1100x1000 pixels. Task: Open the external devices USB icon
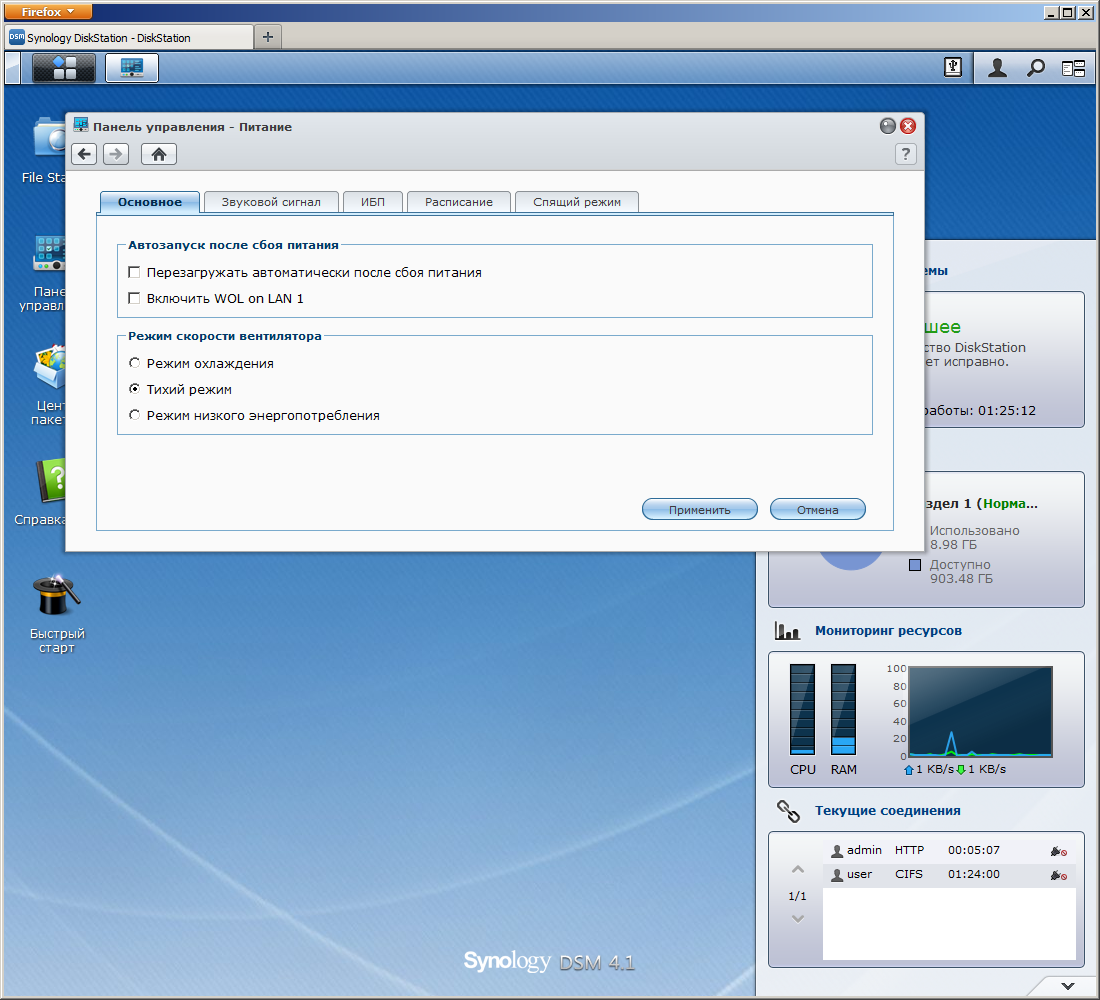click(x=953, y=67)
